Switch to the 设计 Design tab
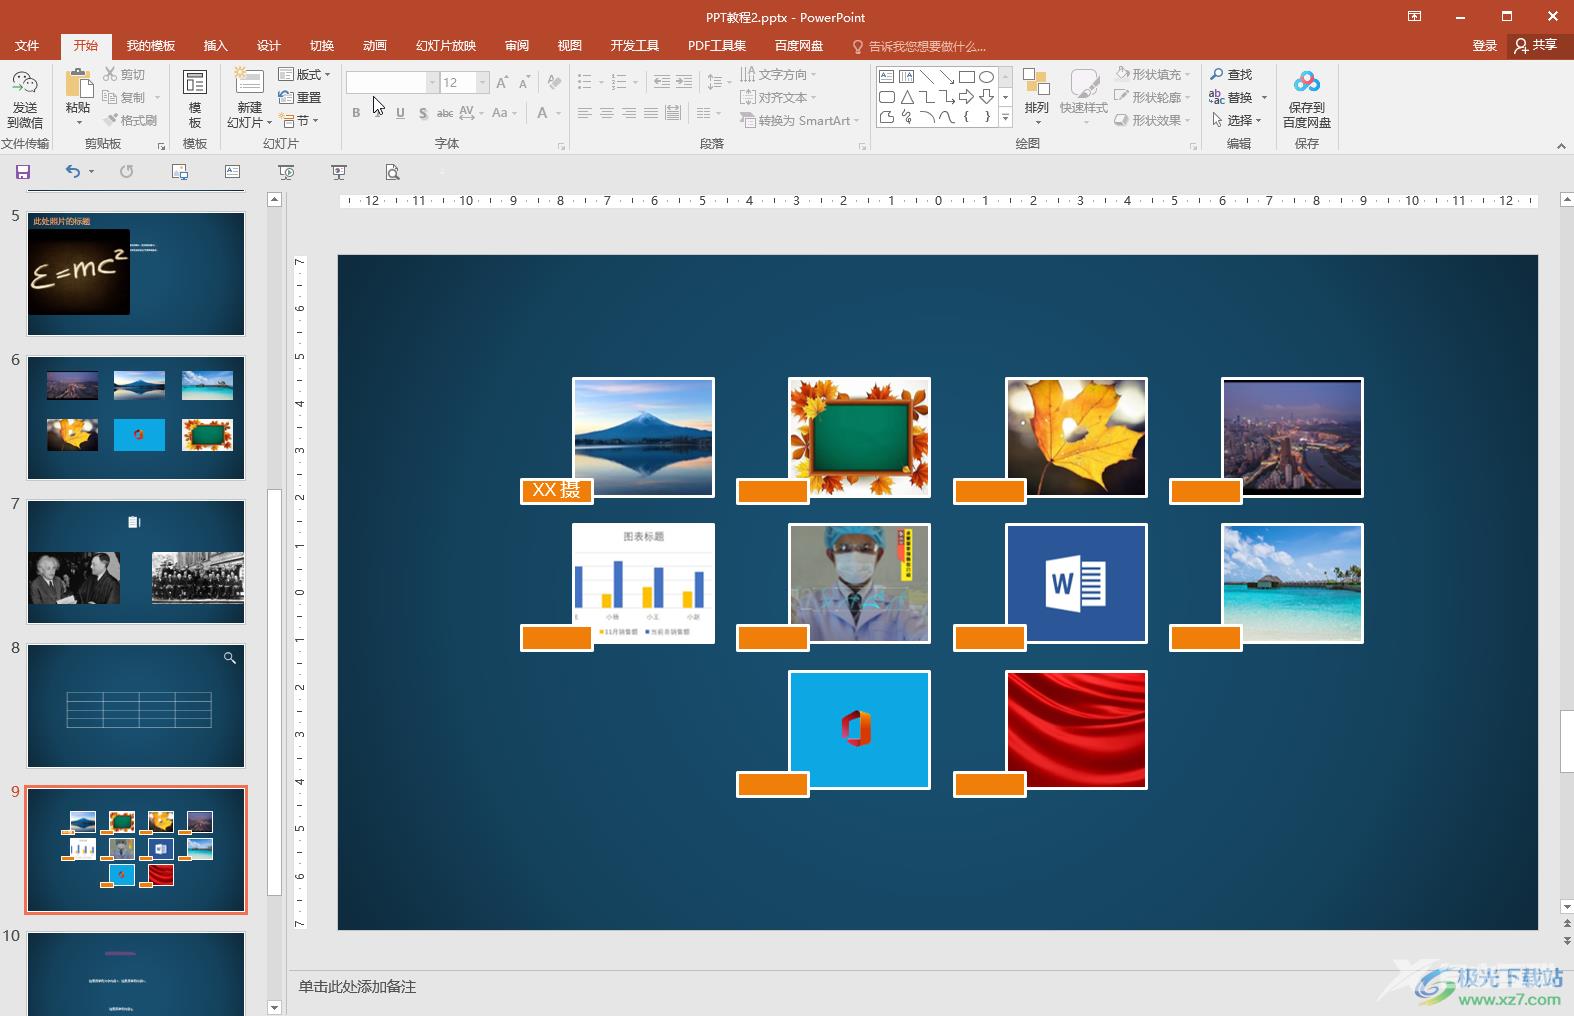Viewport: 1574px width, 1016px height. 269,45
